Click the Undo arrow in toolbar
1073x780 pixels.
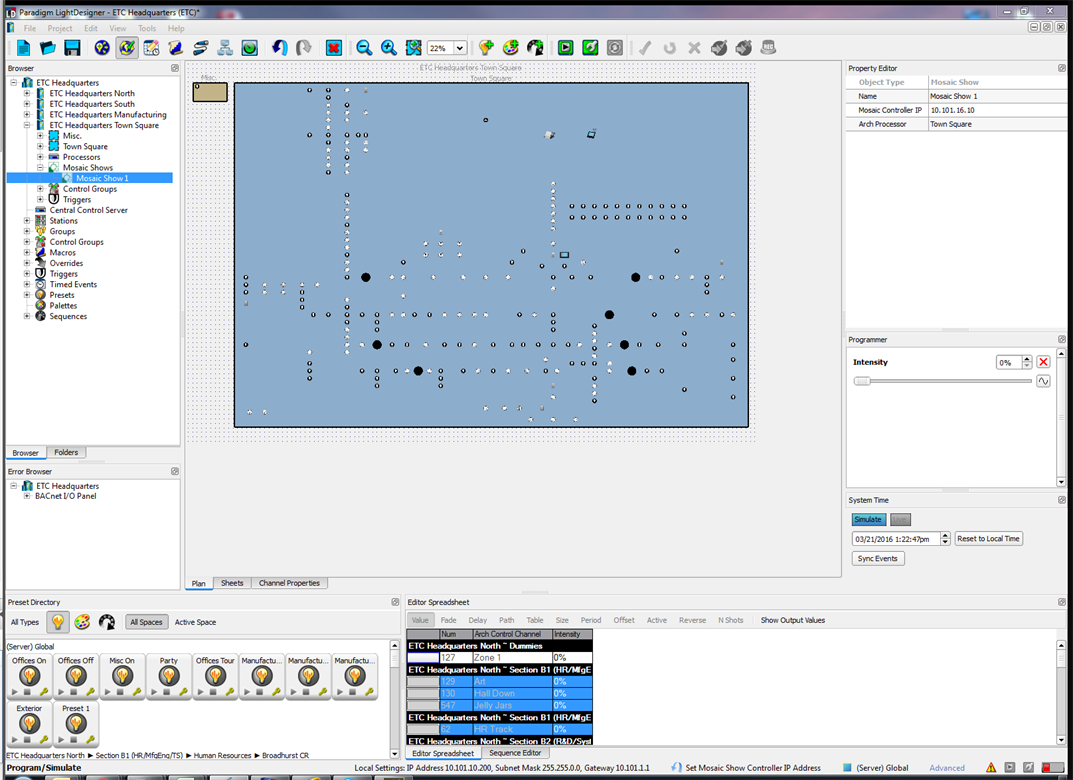tap(280, 48)
